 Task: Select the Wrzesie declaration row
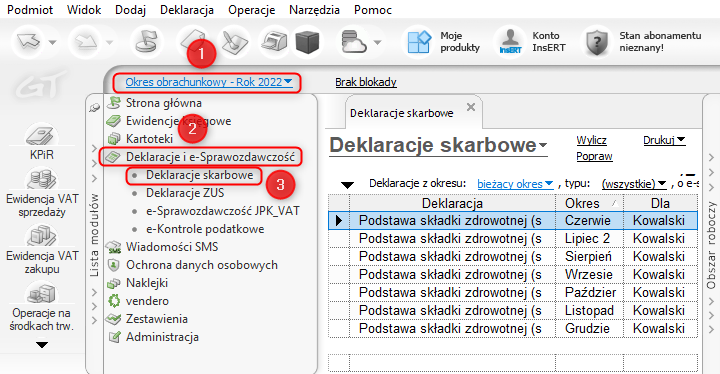point(513,274)
